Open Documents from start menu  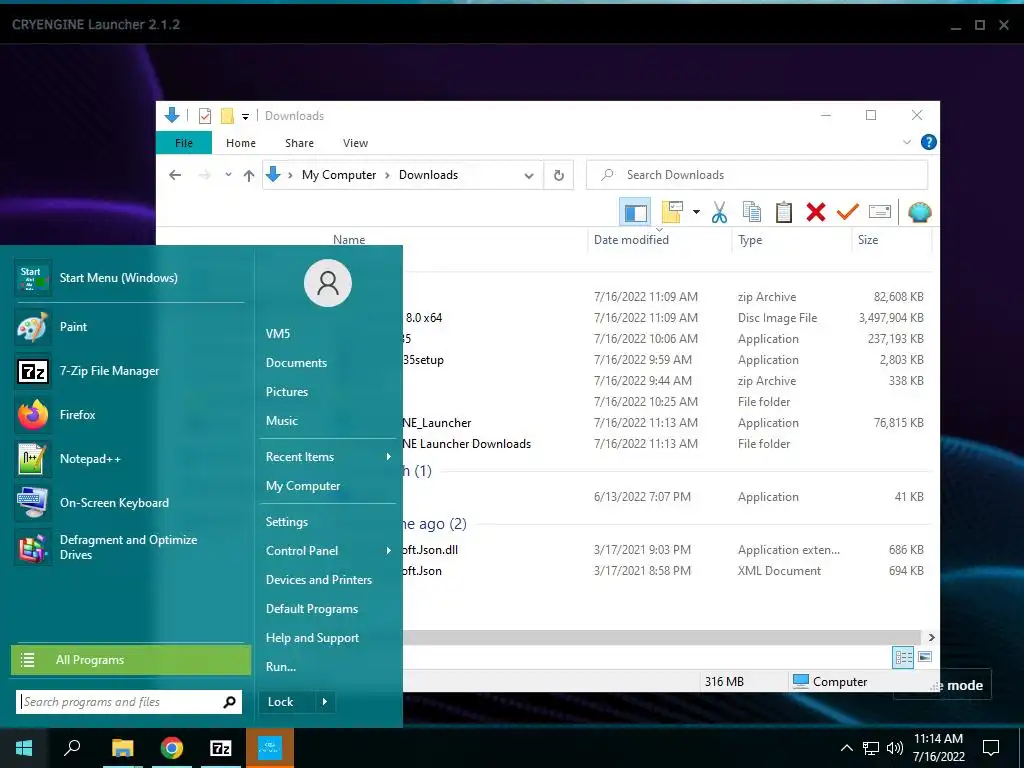pyautogui.click(x=296, y=362)
